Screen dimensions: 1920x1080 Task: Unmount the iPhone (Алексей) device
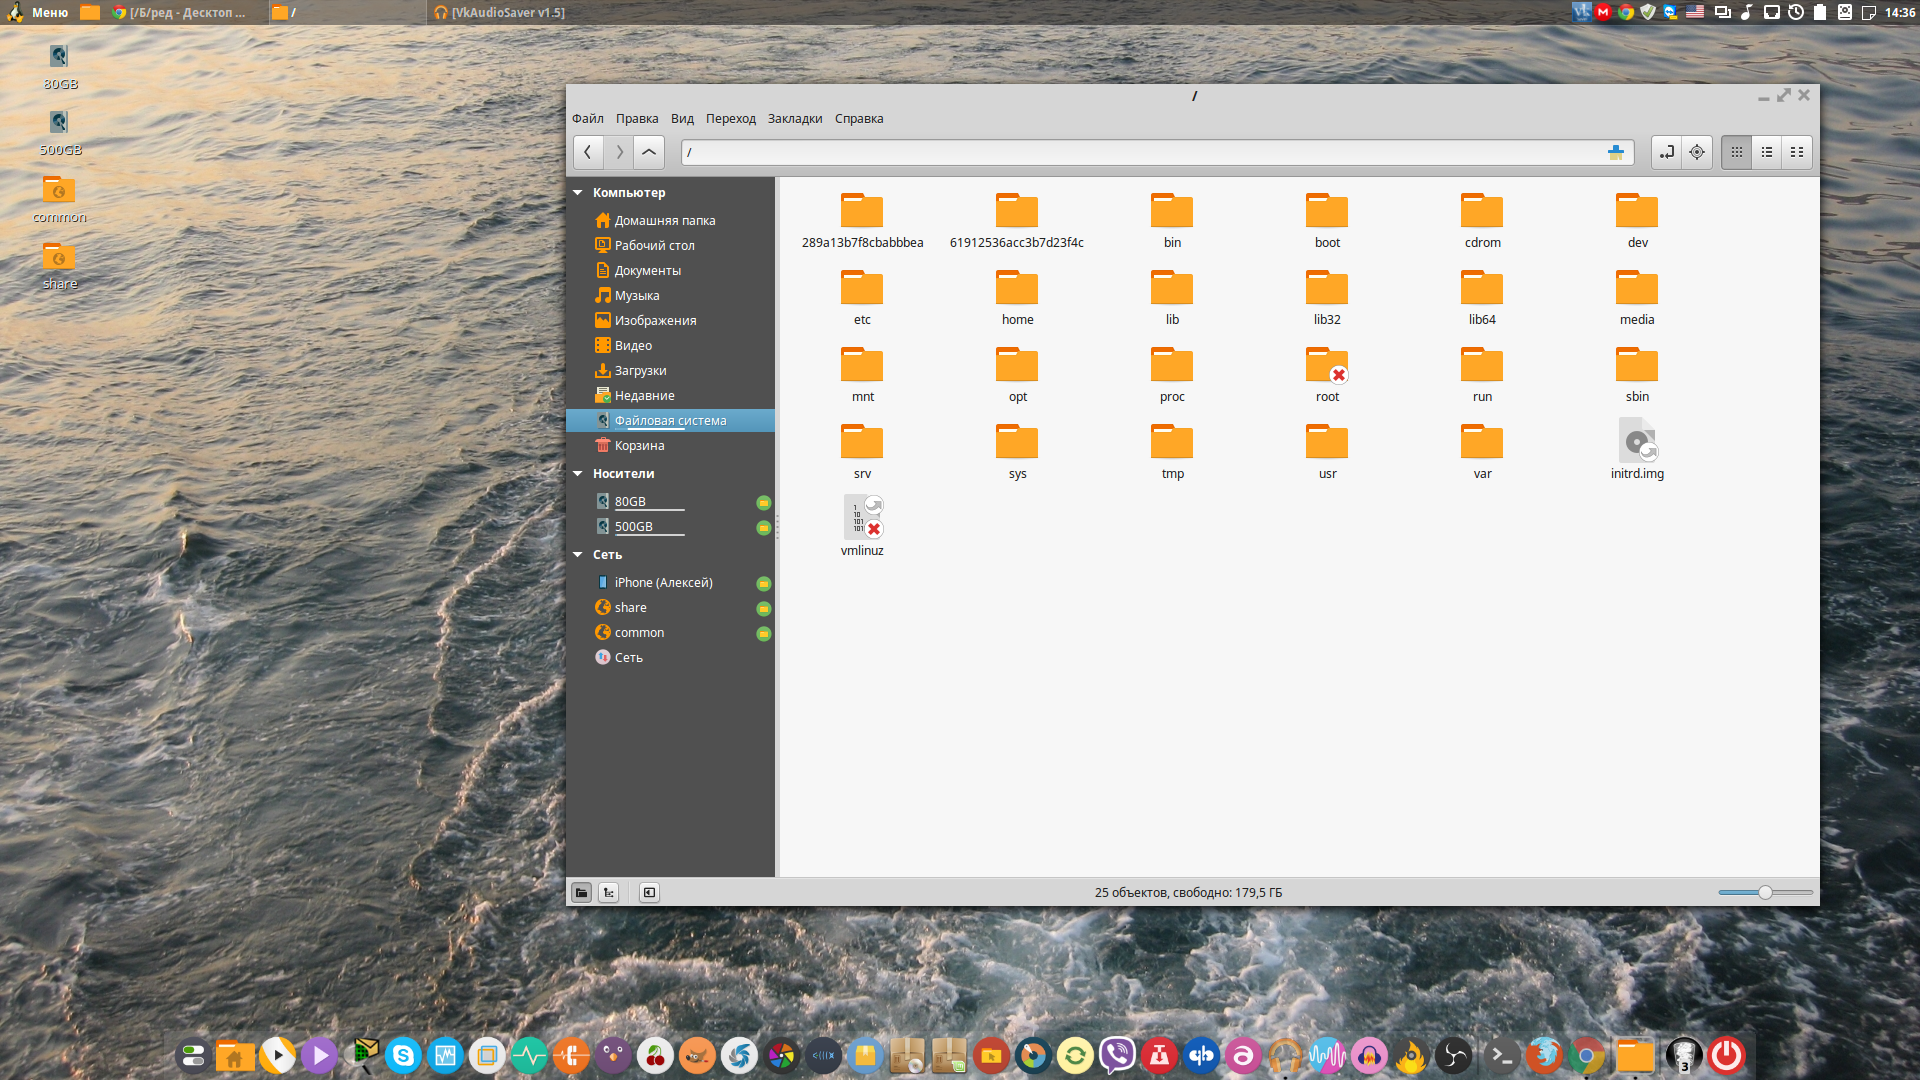point(764,583)
